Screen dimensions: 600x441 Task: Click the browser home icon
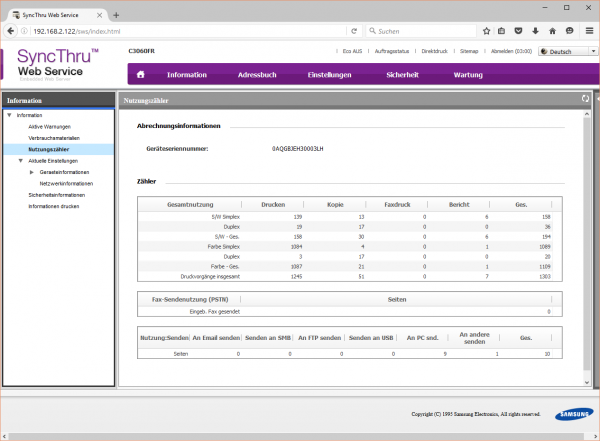(553, 31)
